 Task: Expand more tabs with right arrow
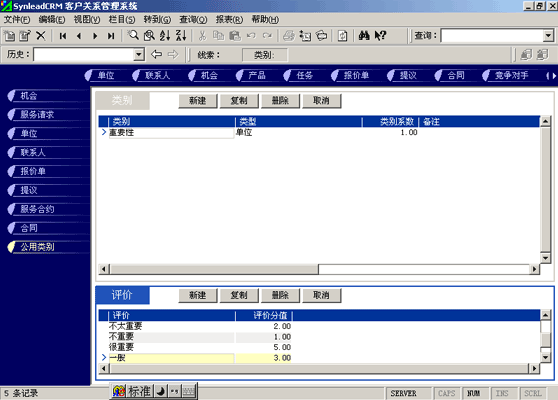(554, 75)
